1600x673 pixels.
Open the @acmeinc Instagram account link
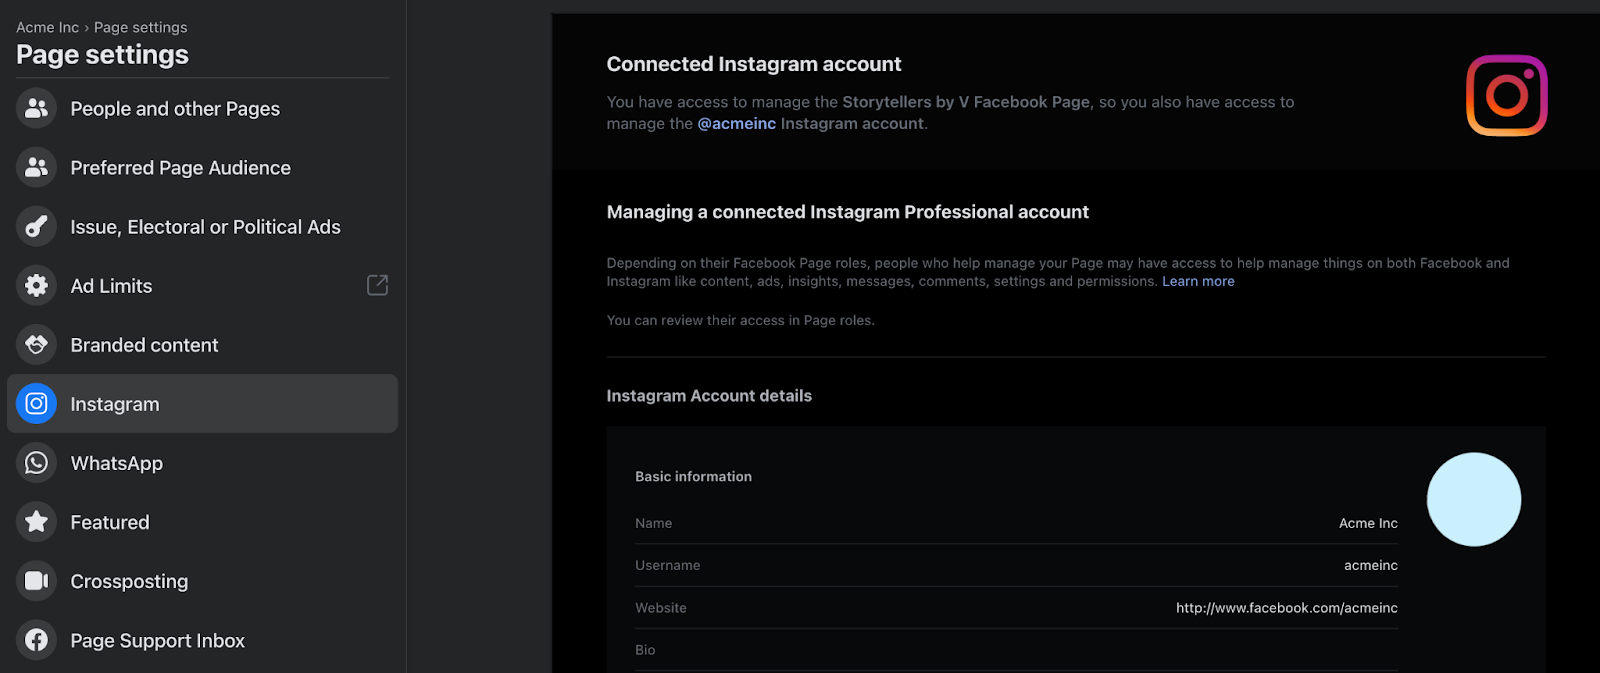pyautogui.click(x=736, y=123)
